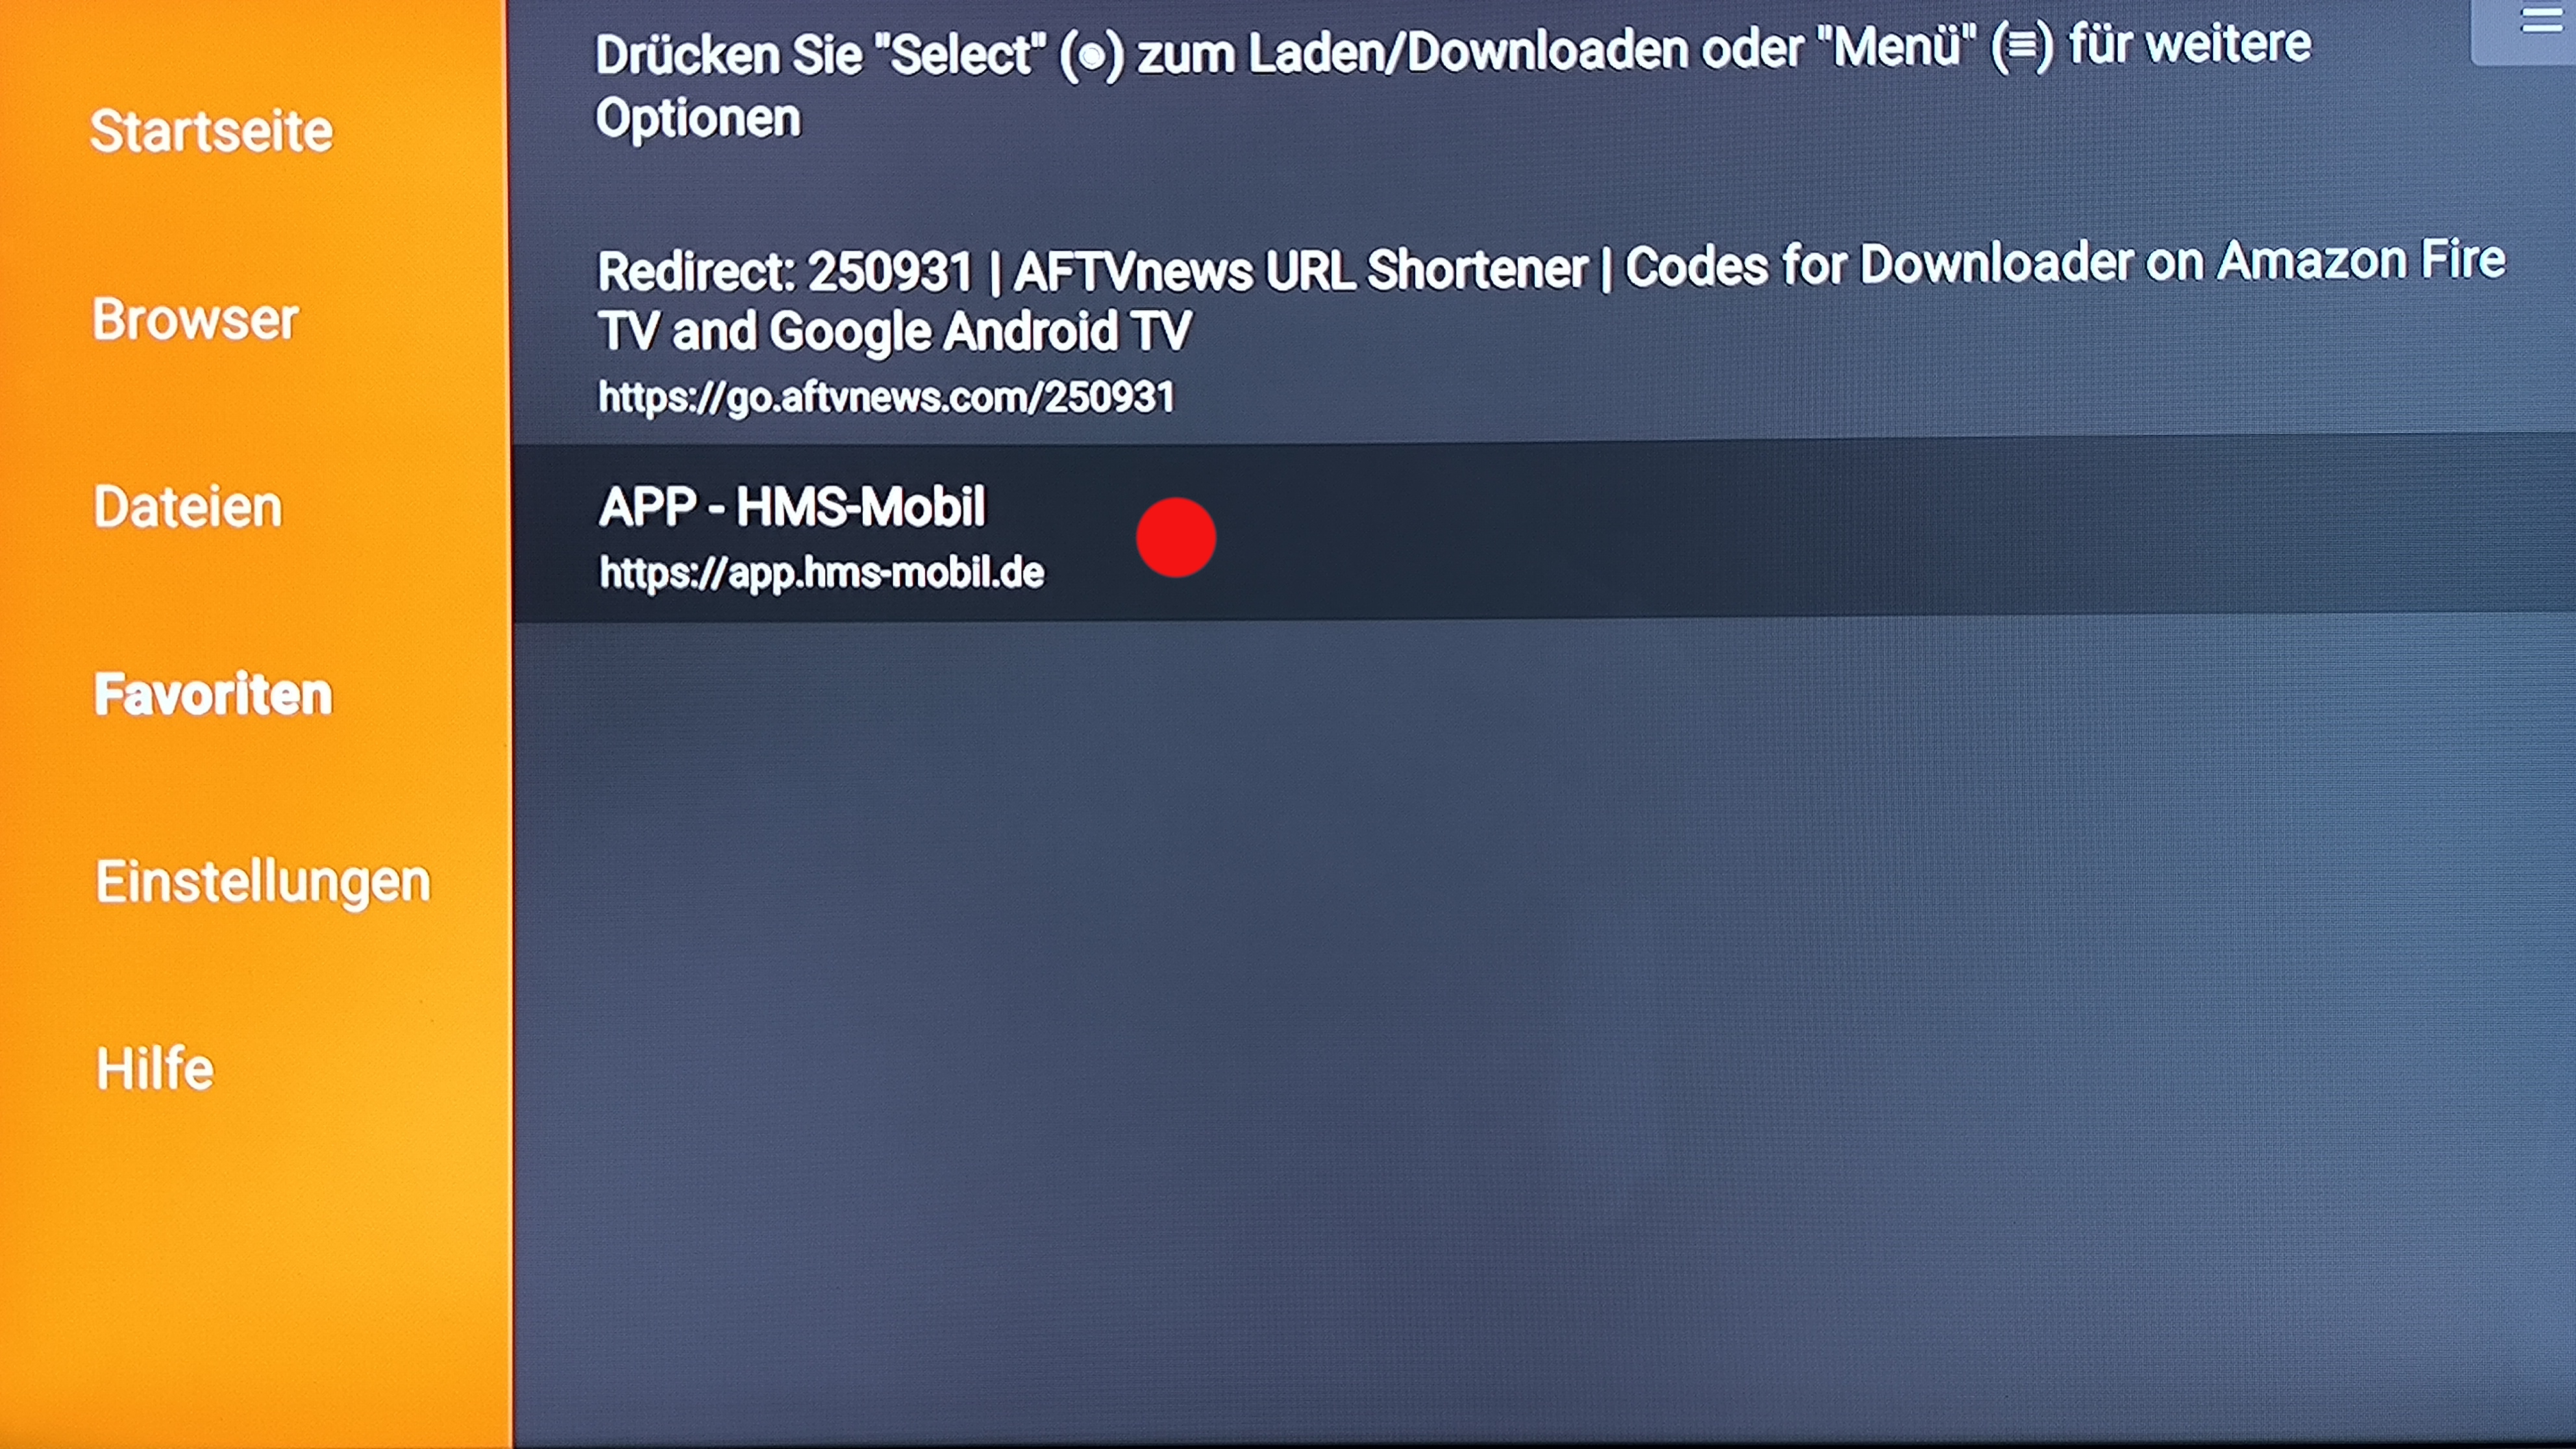Switch to the Dateien section
This screenshot has width=2576, height=1449.
coord(188,506)
